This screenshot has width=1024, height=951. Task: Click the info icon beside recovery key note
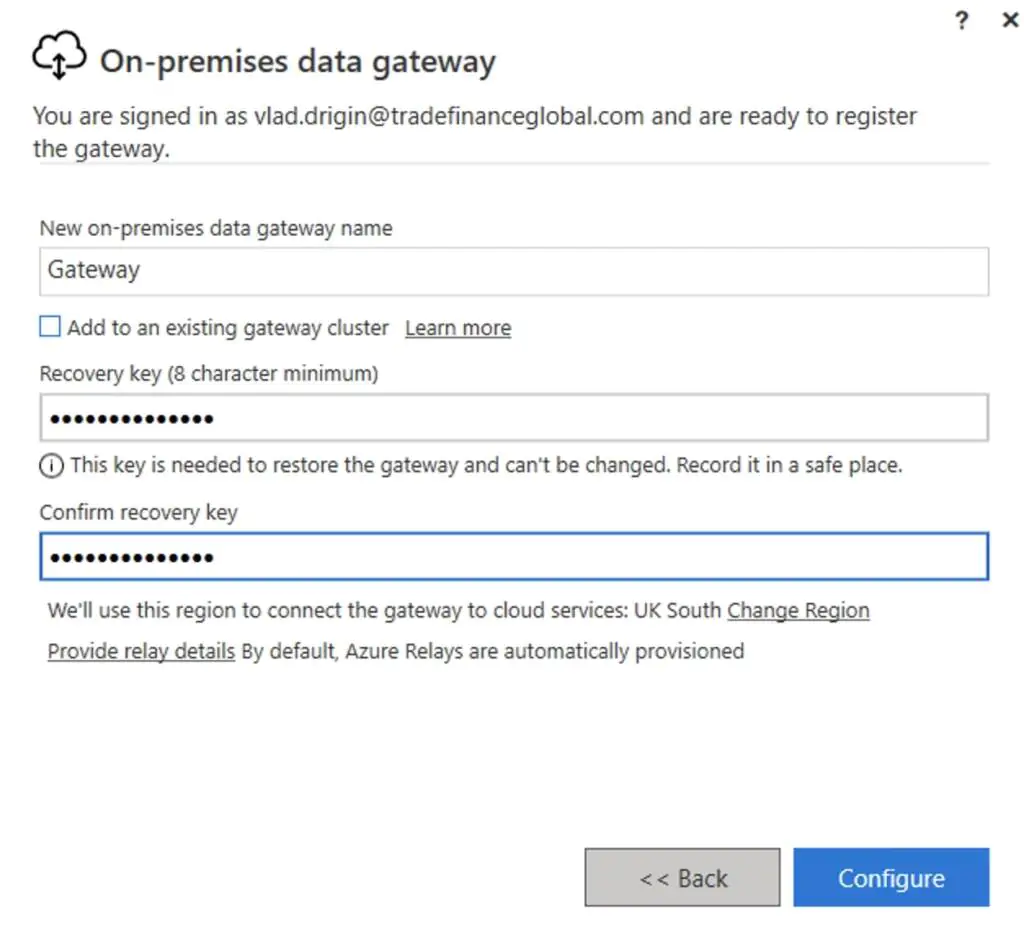coord(52,466)
